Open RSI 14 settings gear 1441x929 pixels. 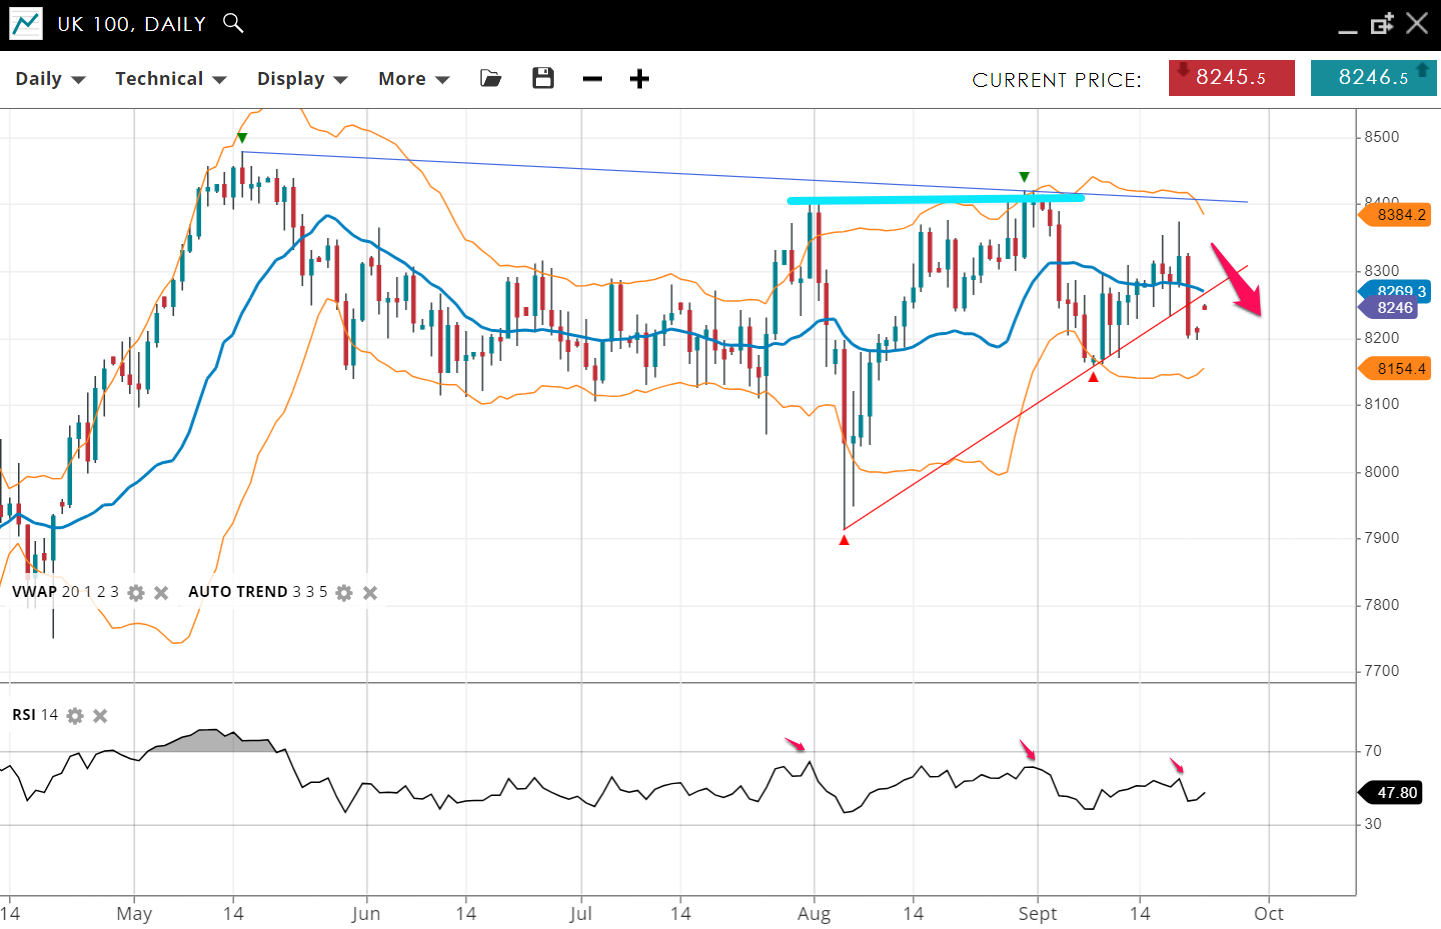point(75,716)
